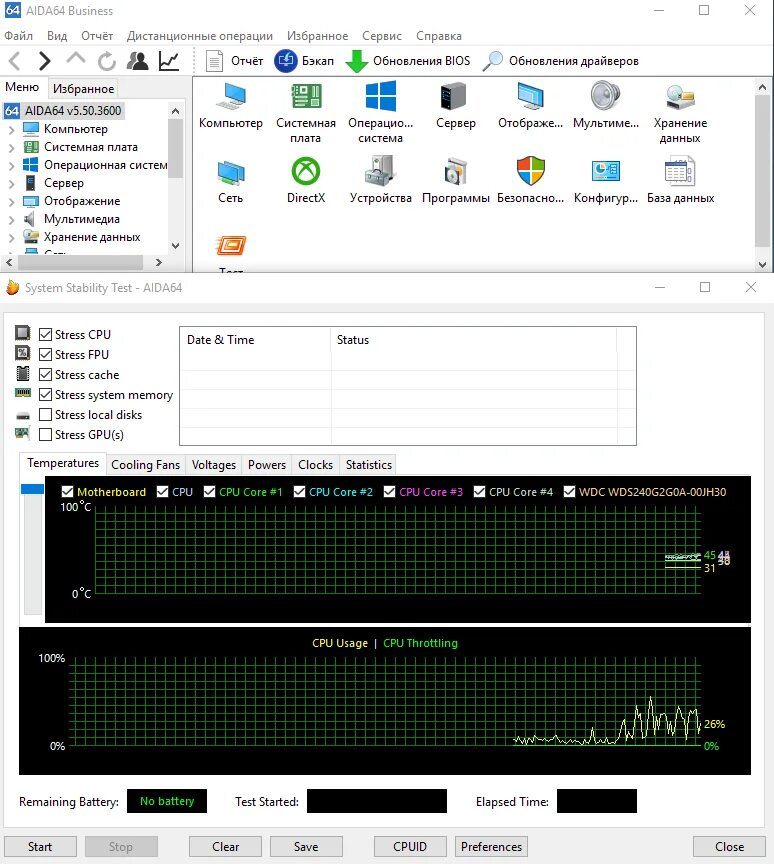Click the Бэкап toolbar item
Image resolution: width=774 pixels, height=864 pixels.
304,61
